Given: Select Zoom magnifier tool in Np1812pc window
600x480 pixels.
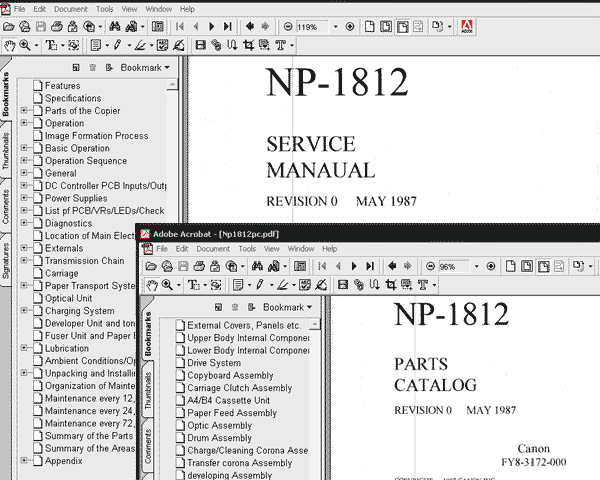Looking at the screenshot, I should (167, 285).
